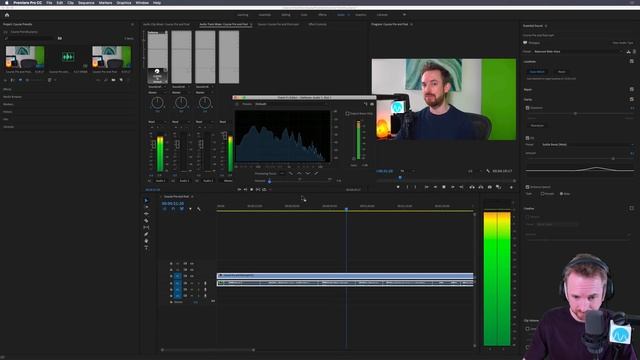
Task: Select the Type tool
Action: (x=146, y=247)
